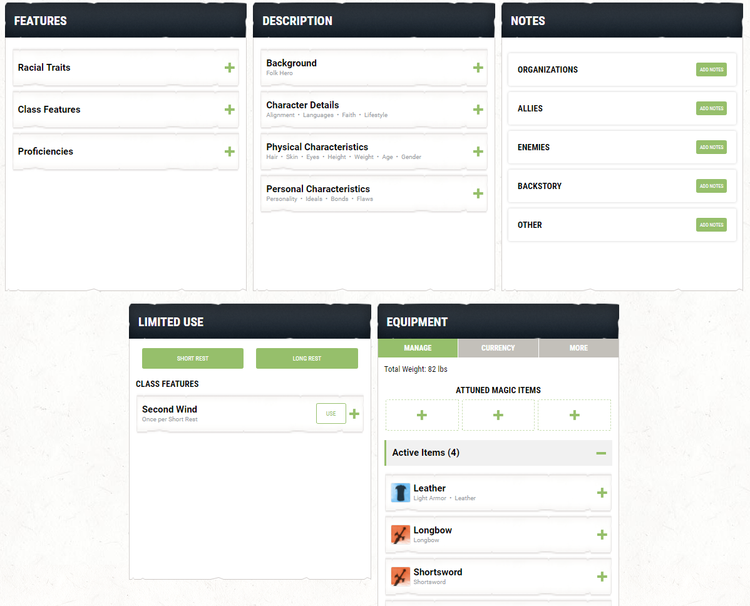Expand Longbow item plus icon
Image resolution: width=750 pixels, height=606 pixels.
click(x=602, y=535)
